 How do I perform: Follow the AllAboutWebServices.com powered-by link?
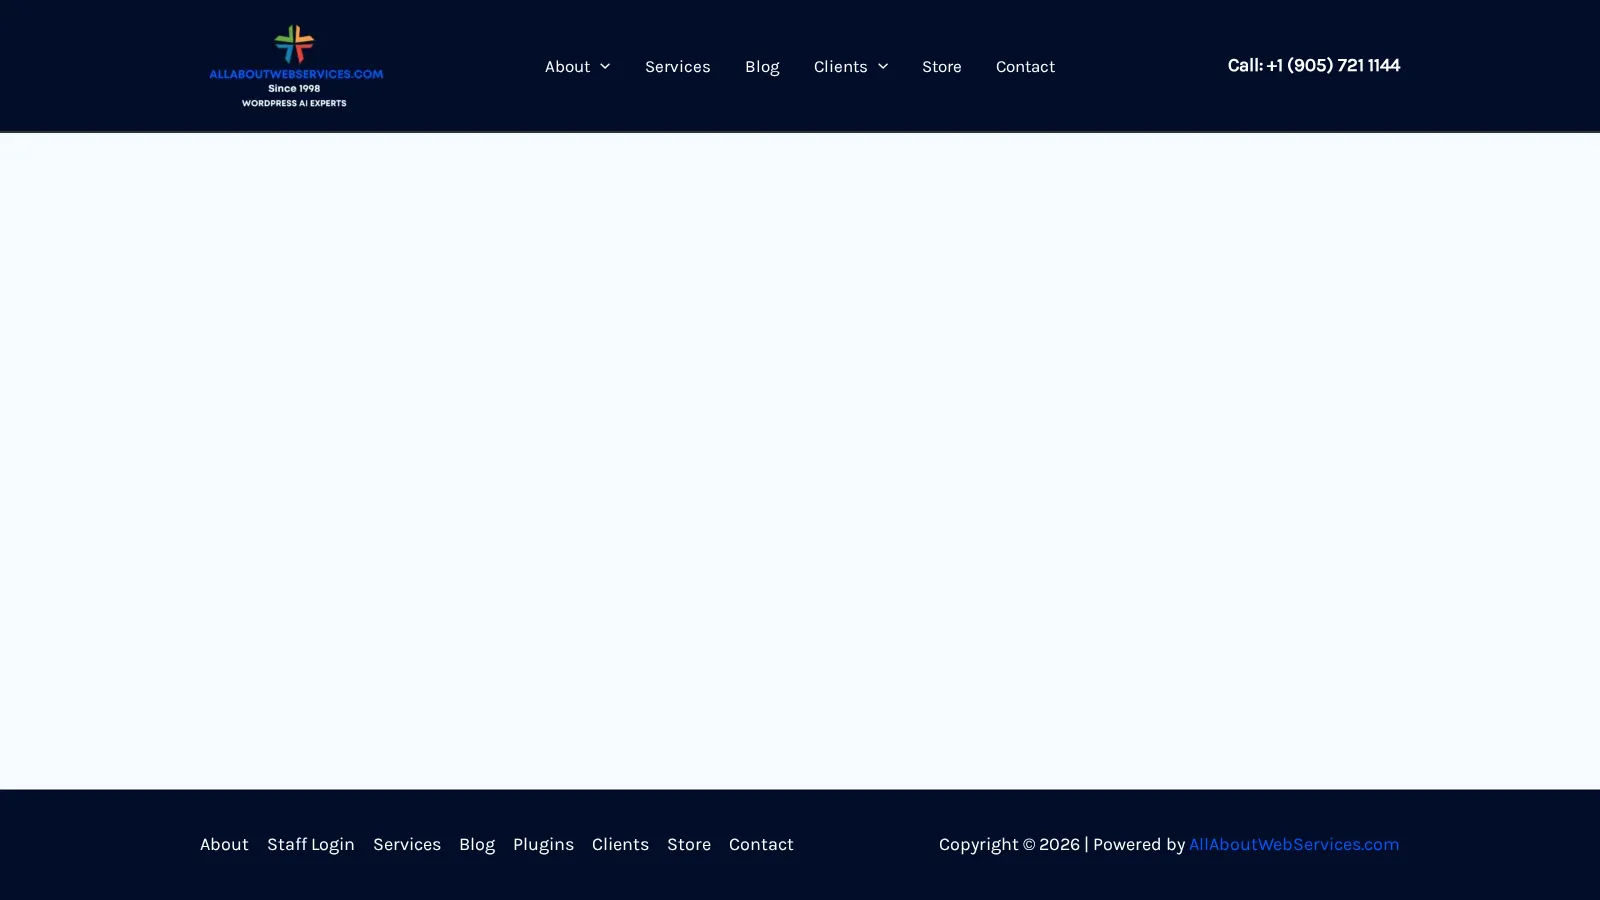point(1294,844)
